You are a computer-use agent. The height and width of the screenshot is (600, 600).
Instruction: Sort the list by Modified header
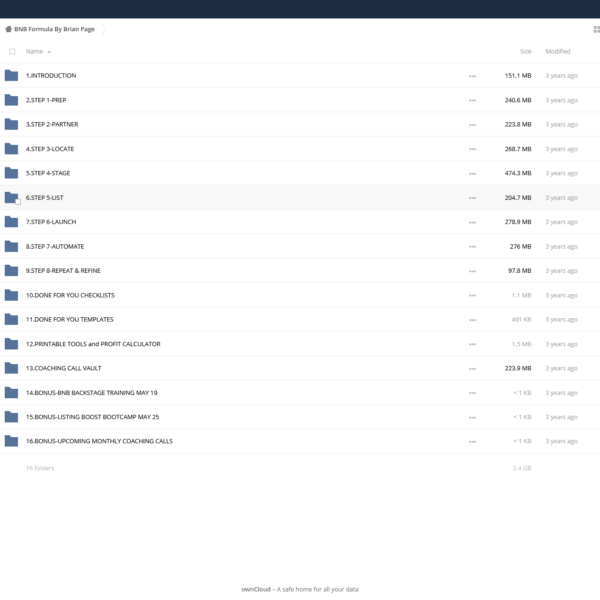(558, 51)
